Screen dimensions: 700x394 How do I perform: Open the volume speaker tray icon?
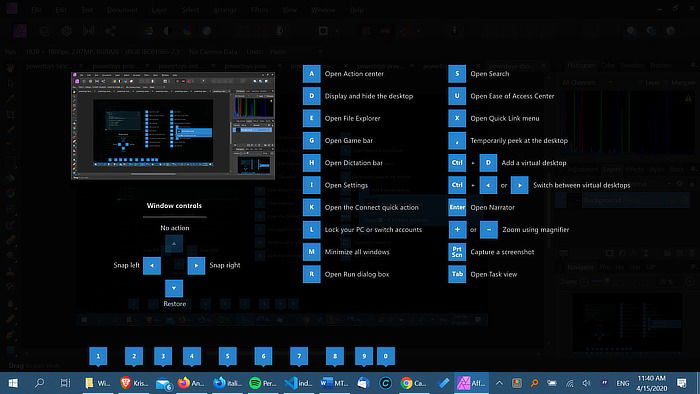pos(586,383)
